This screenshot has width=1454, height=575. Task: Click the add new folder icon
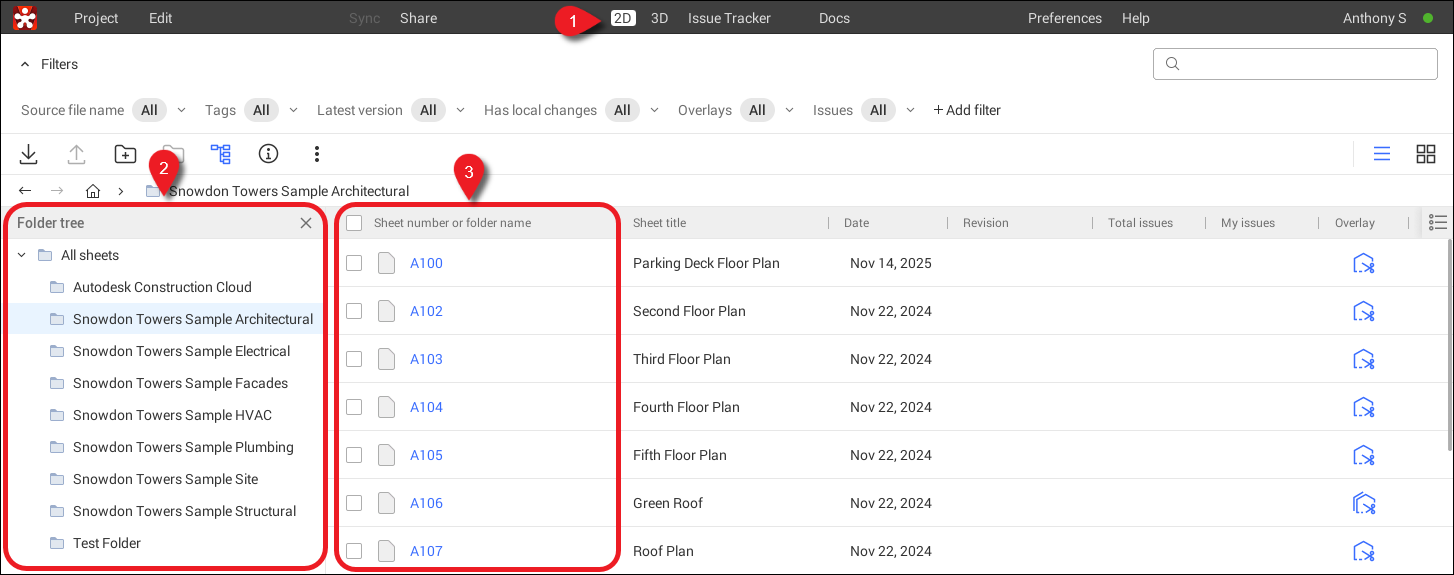point(125,154)
